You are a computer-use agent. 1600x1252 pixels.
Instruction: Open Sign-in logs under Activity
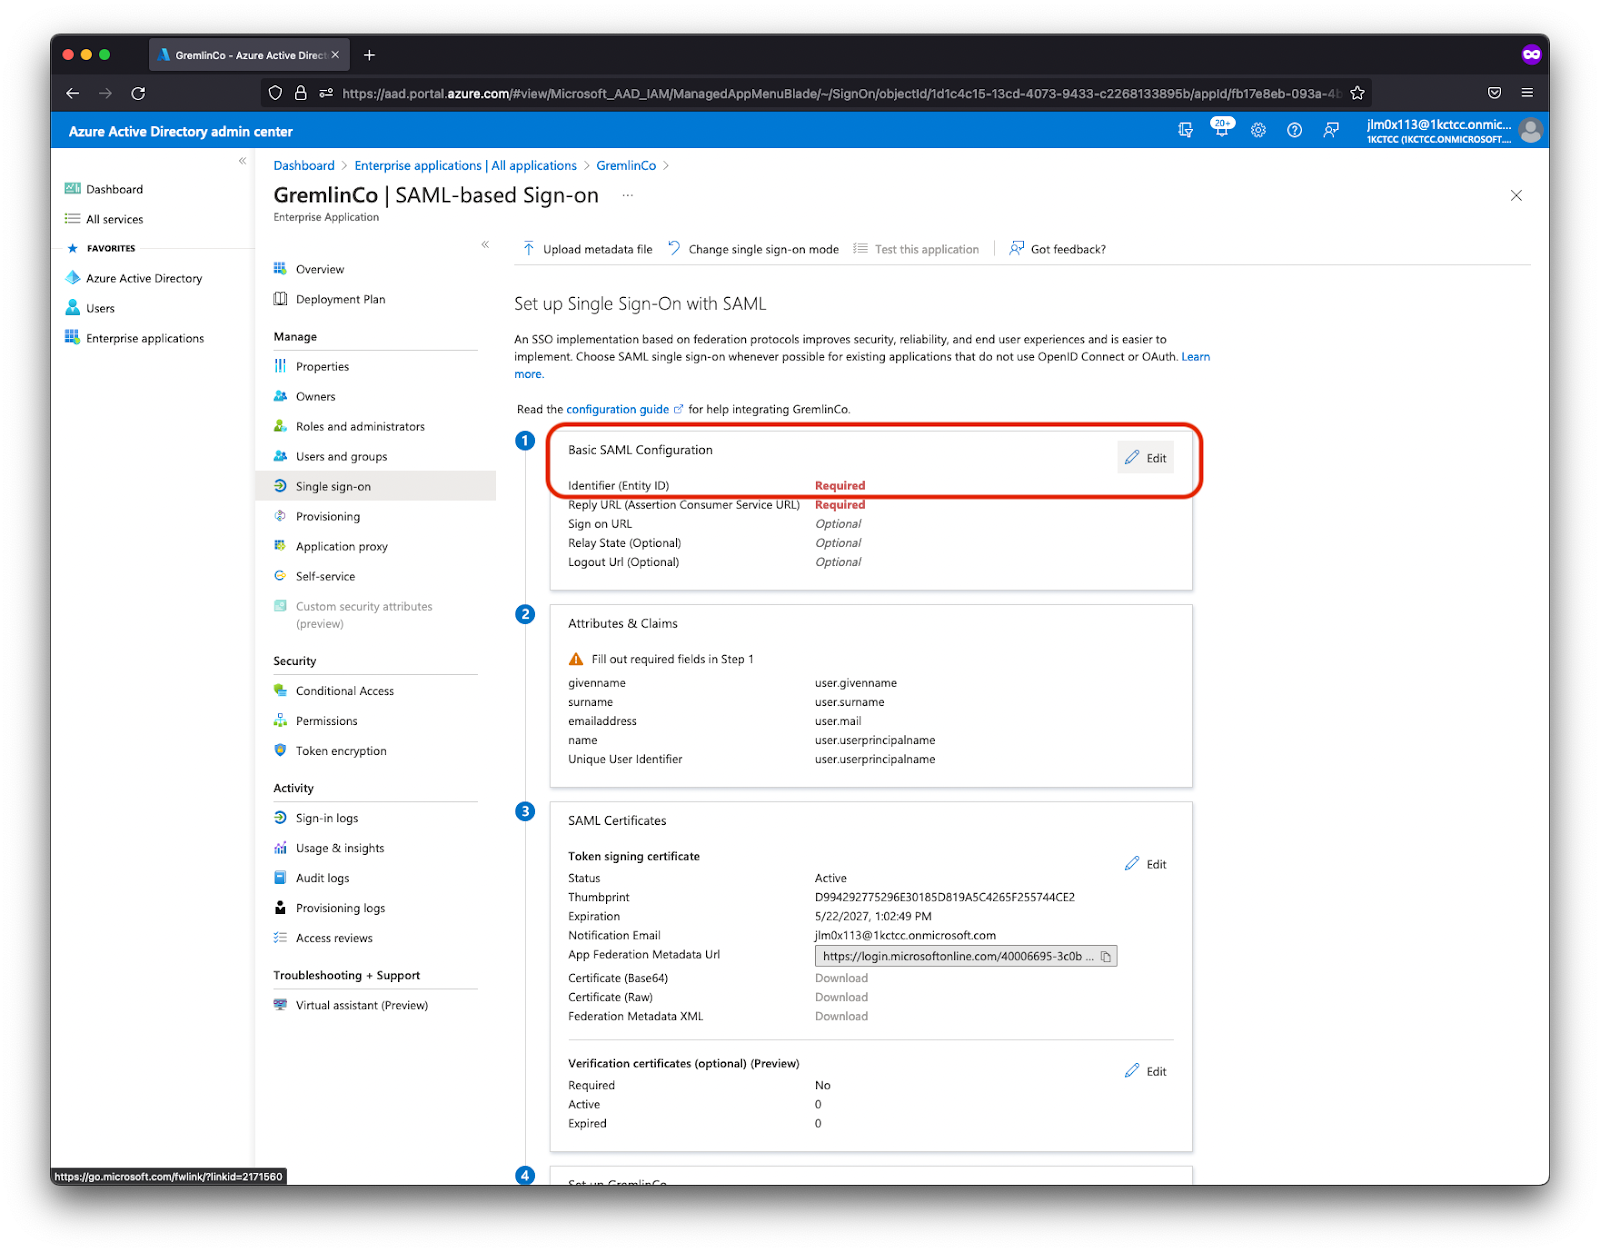327,818
